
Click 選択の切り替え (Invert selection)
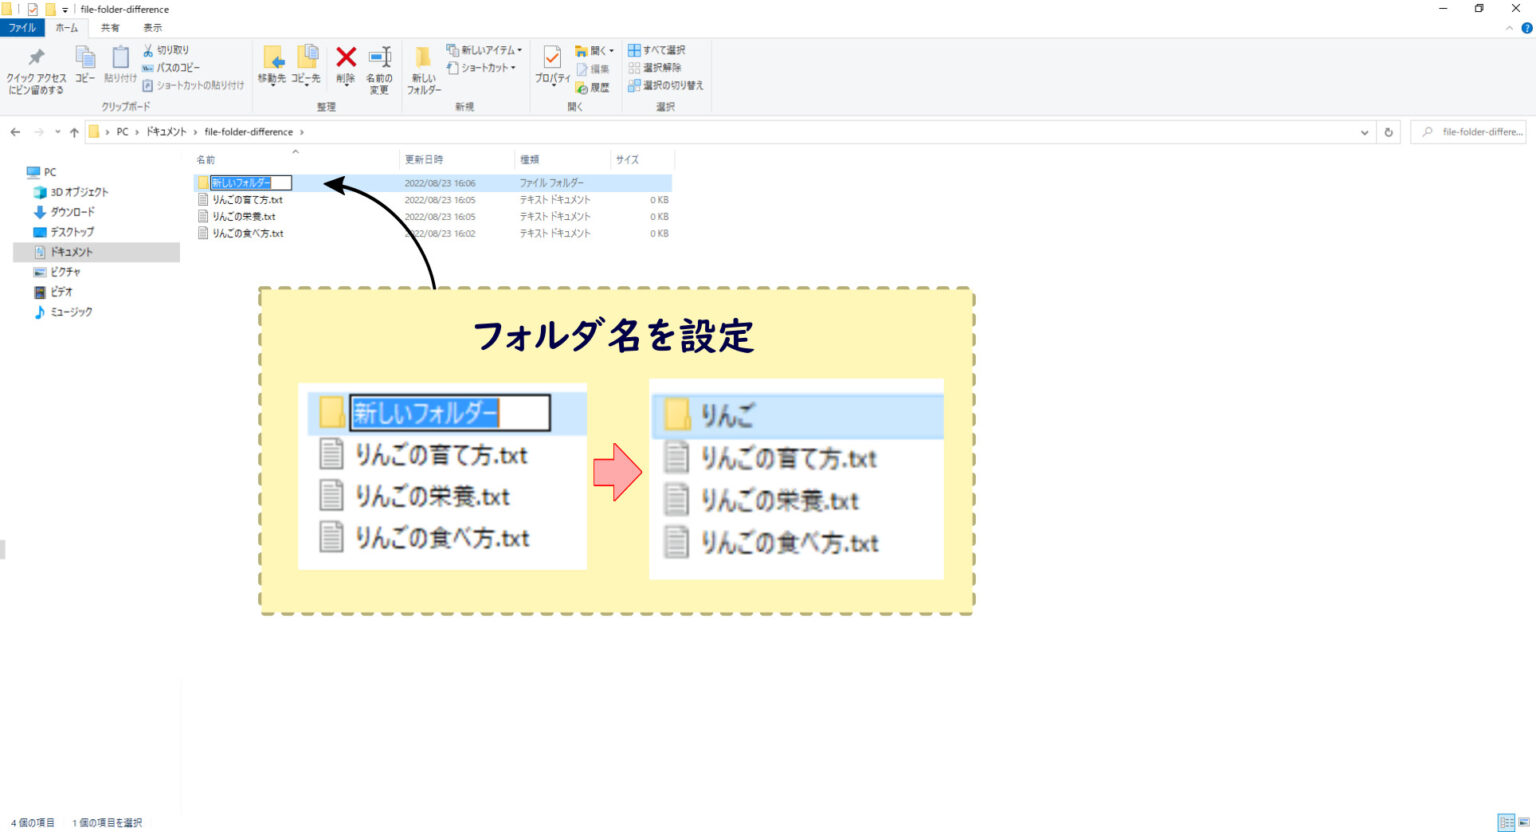[666, 86]
